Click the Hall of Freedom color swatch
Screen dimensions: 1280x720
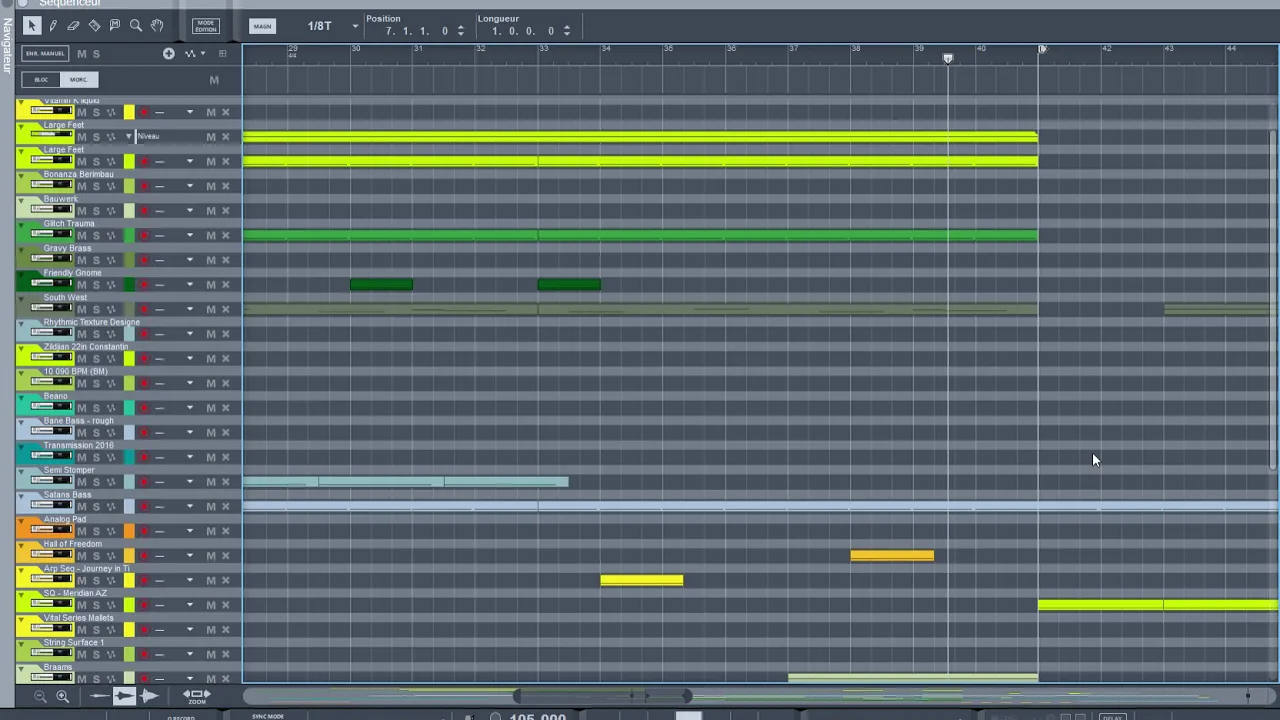pyautogui.click(x=129, y=556)
